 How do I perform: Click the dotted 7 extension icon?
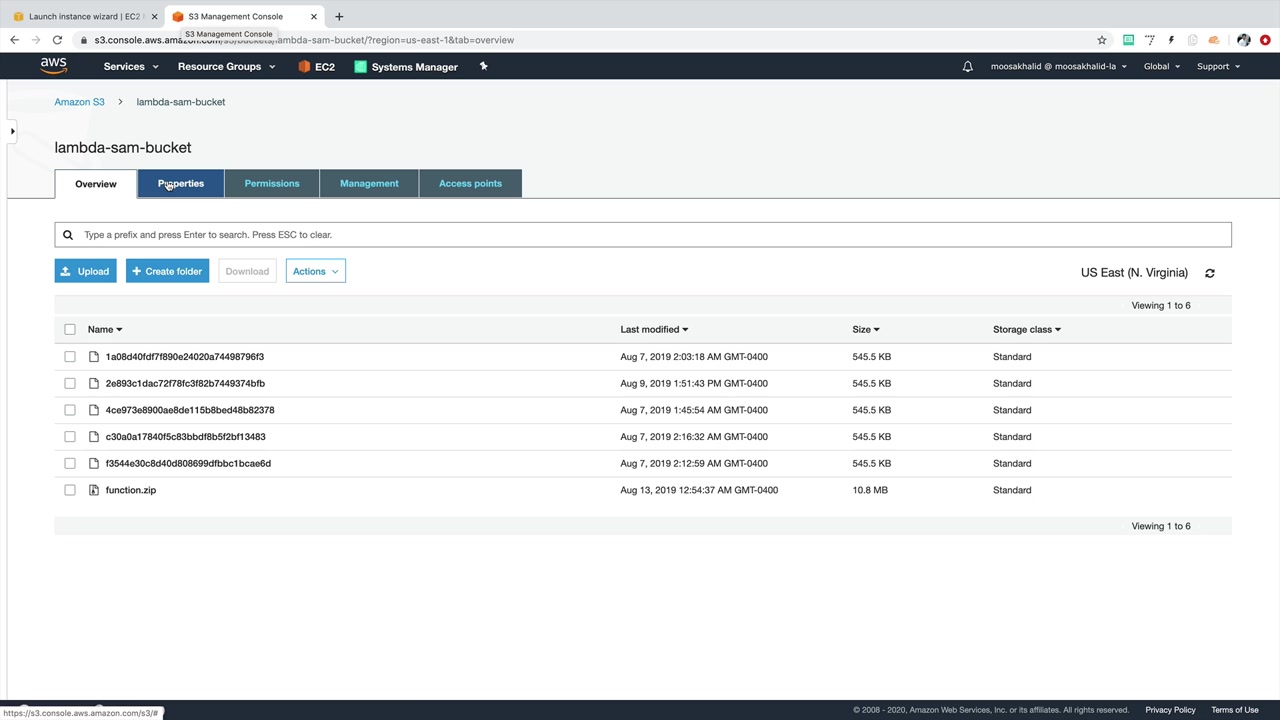(x=1150, y=40)
